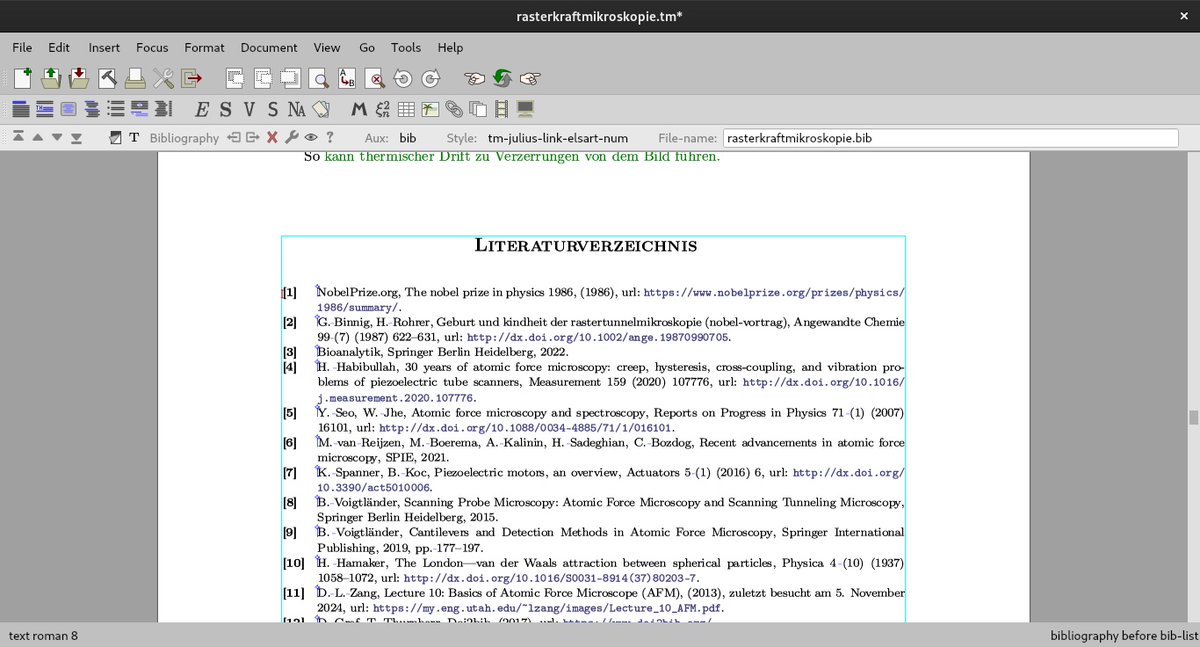The height and width of the screenshot is (647, 1200).
Task: Reload with the green arrows icon
Action: click(x=503, y=77)
